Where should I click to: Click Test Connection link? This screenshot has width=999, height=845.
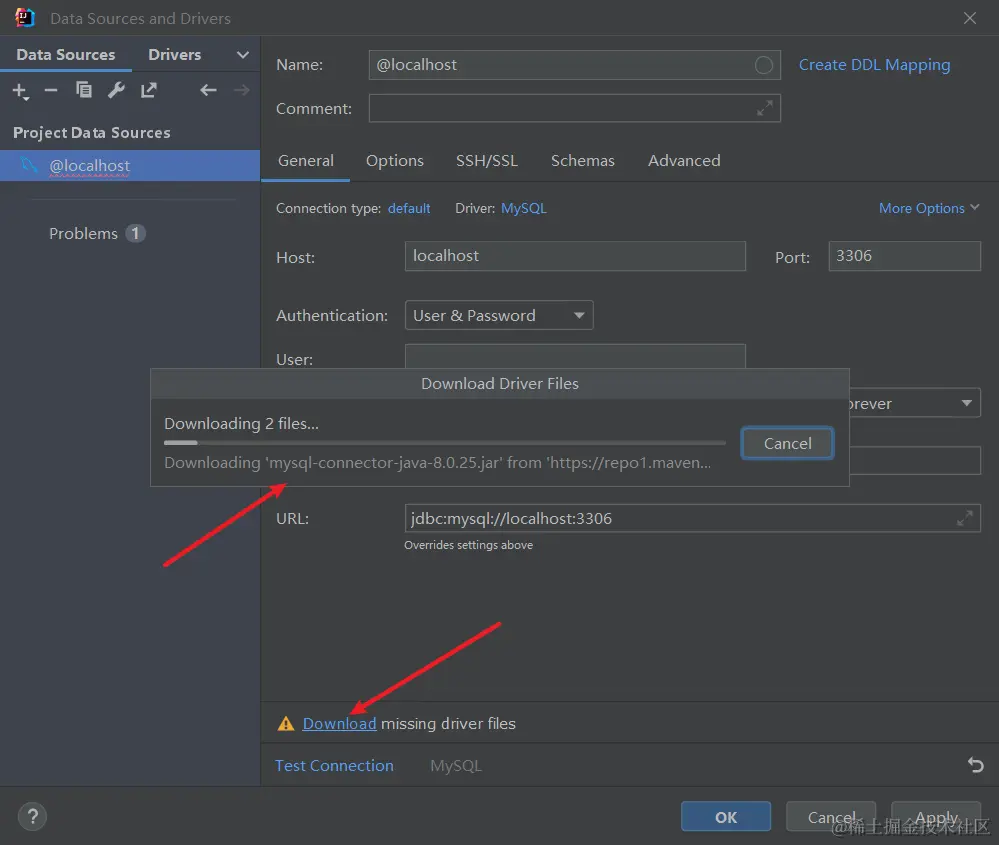tap(334, 765)
